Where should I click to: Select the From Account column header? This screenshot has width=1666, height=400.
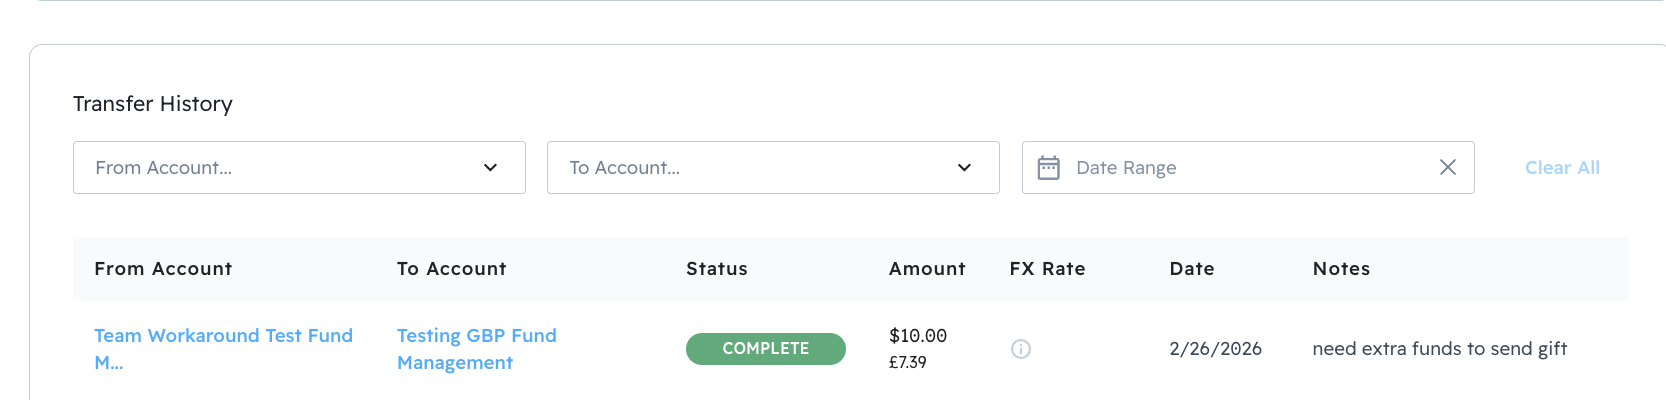pyautogui.click(x=163, y=269)
